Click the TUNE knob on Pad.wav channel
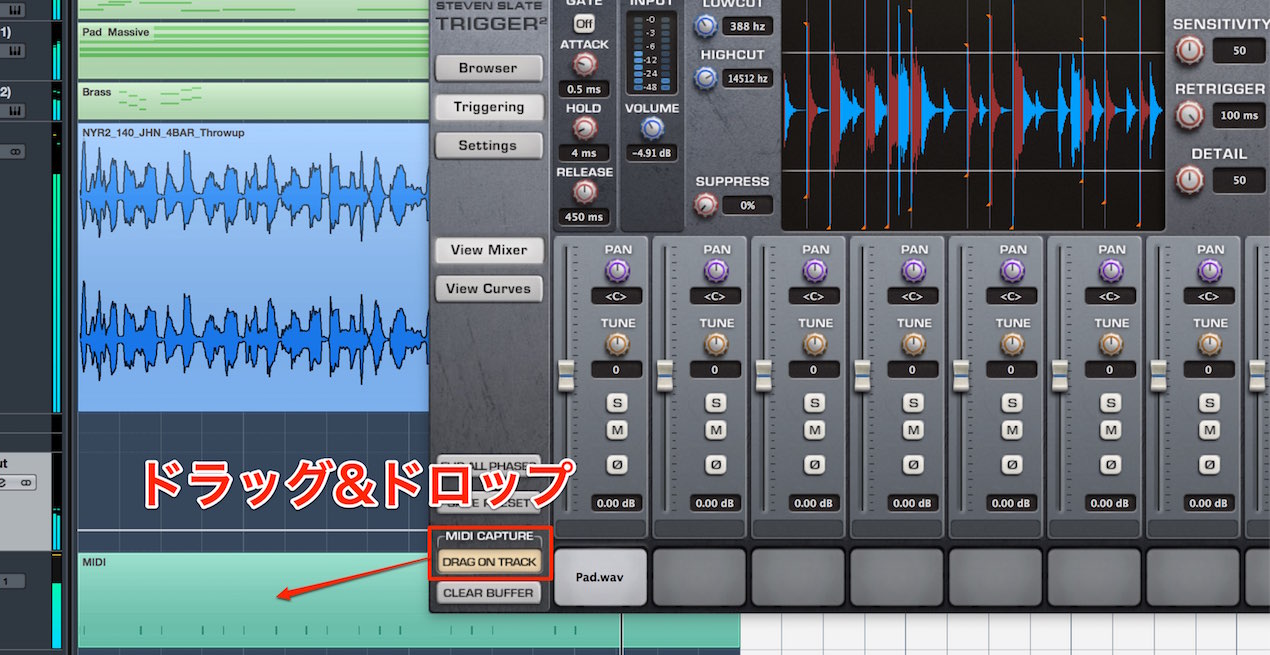Viewport: 1270px width, 655px height. pyautogui.click(x=617, y=345)
